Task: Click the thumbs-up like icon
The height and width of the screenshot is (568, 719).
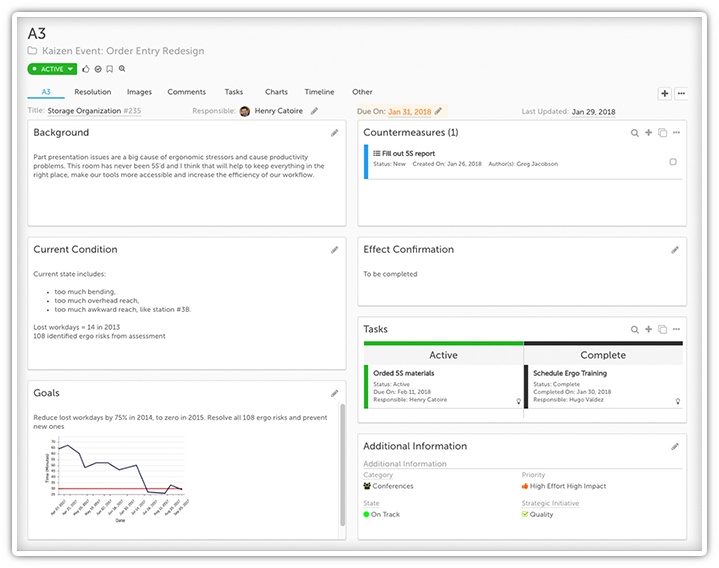Action: click(86, 69)
